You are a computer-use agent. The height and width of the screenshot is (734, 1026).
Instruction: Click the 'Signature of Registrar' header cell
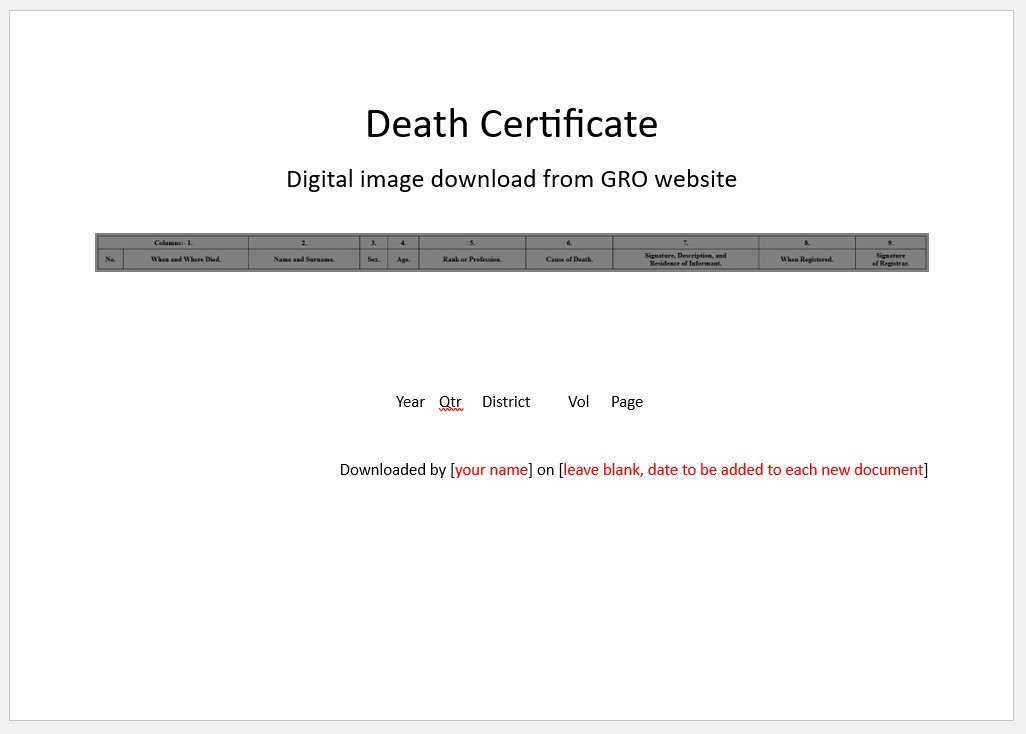tap(890, 259)
